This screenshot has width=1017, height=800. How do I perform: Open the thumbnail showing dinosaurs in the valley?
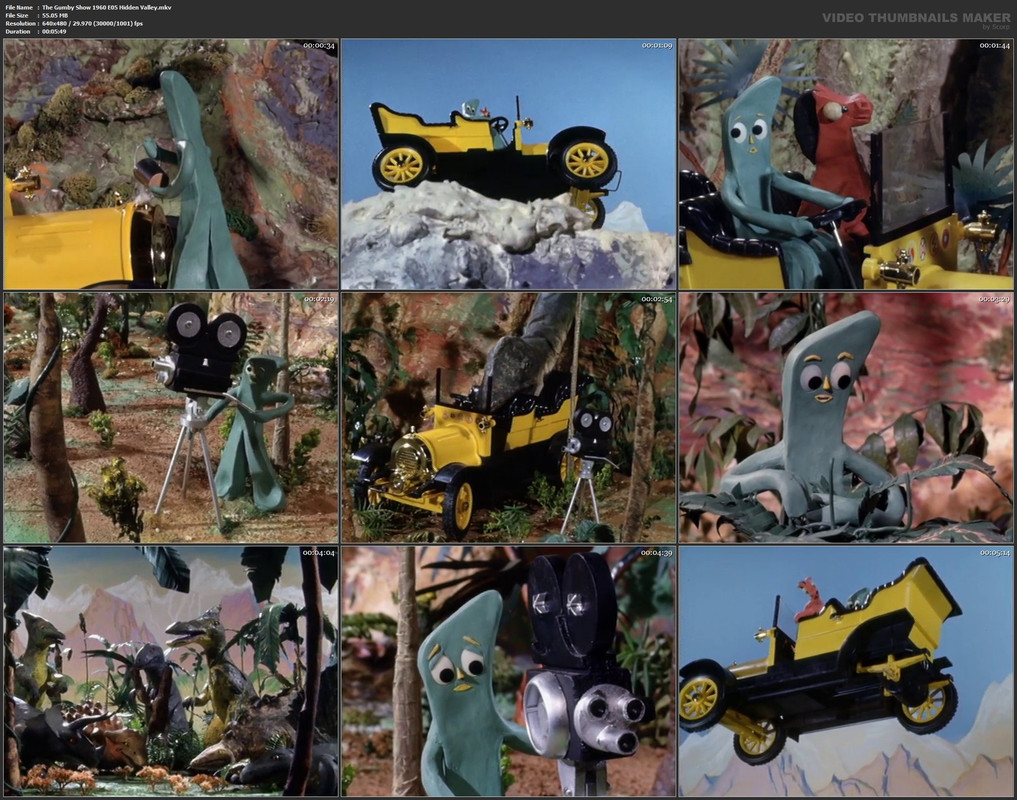(x=171, y=671)
